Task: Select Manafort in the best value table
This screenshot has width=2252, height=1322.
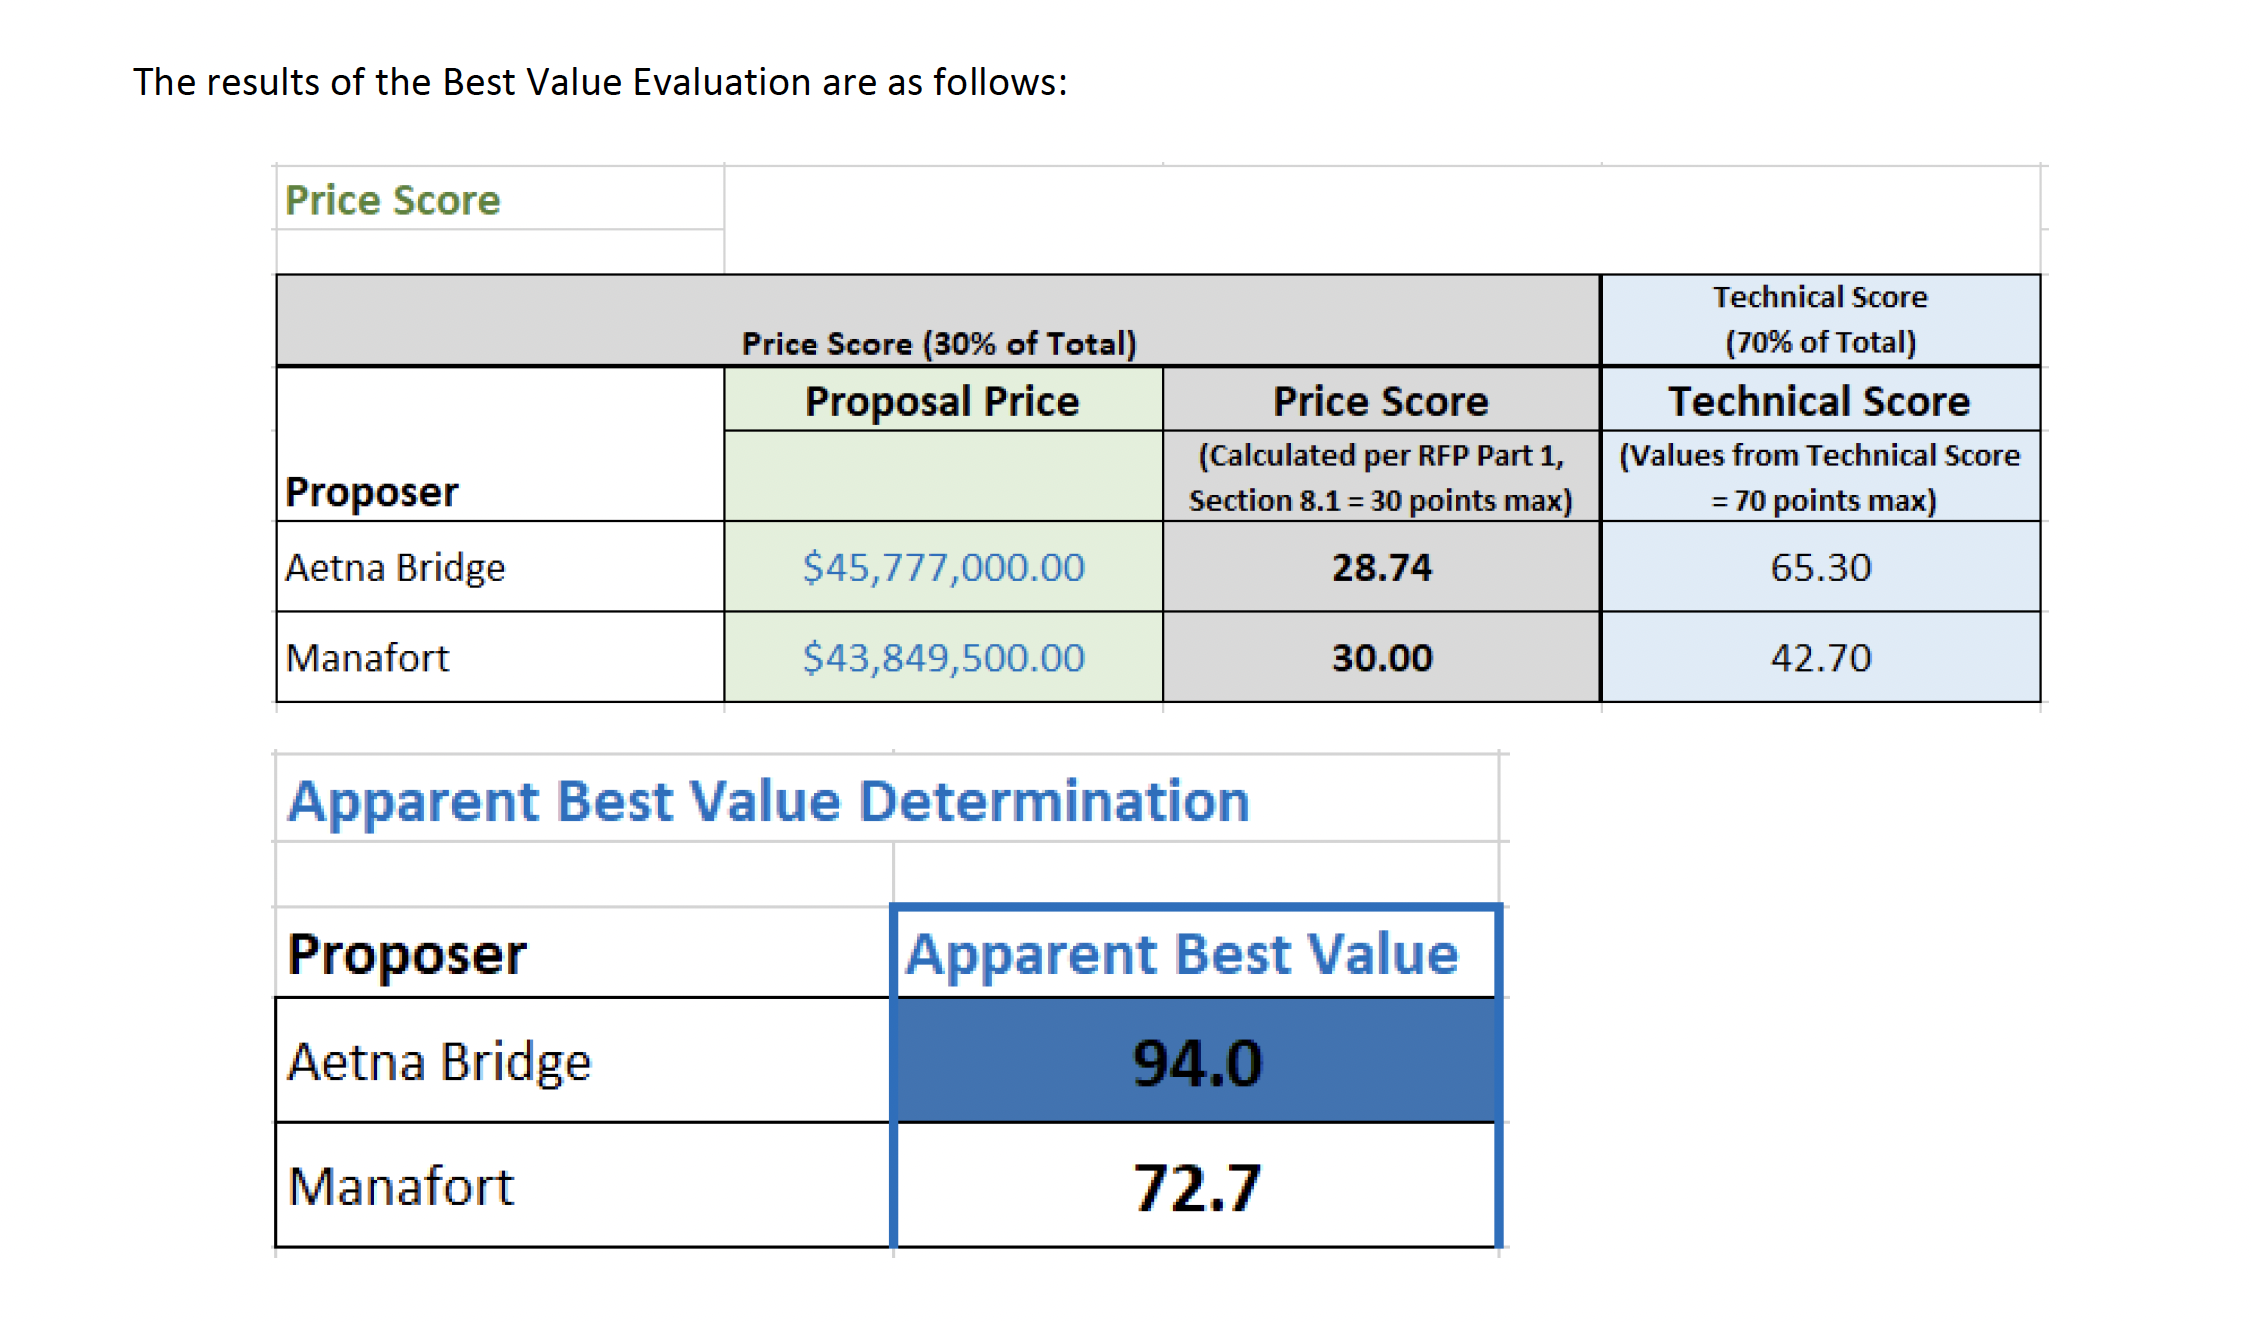Action: click(x=401, y=1187)
